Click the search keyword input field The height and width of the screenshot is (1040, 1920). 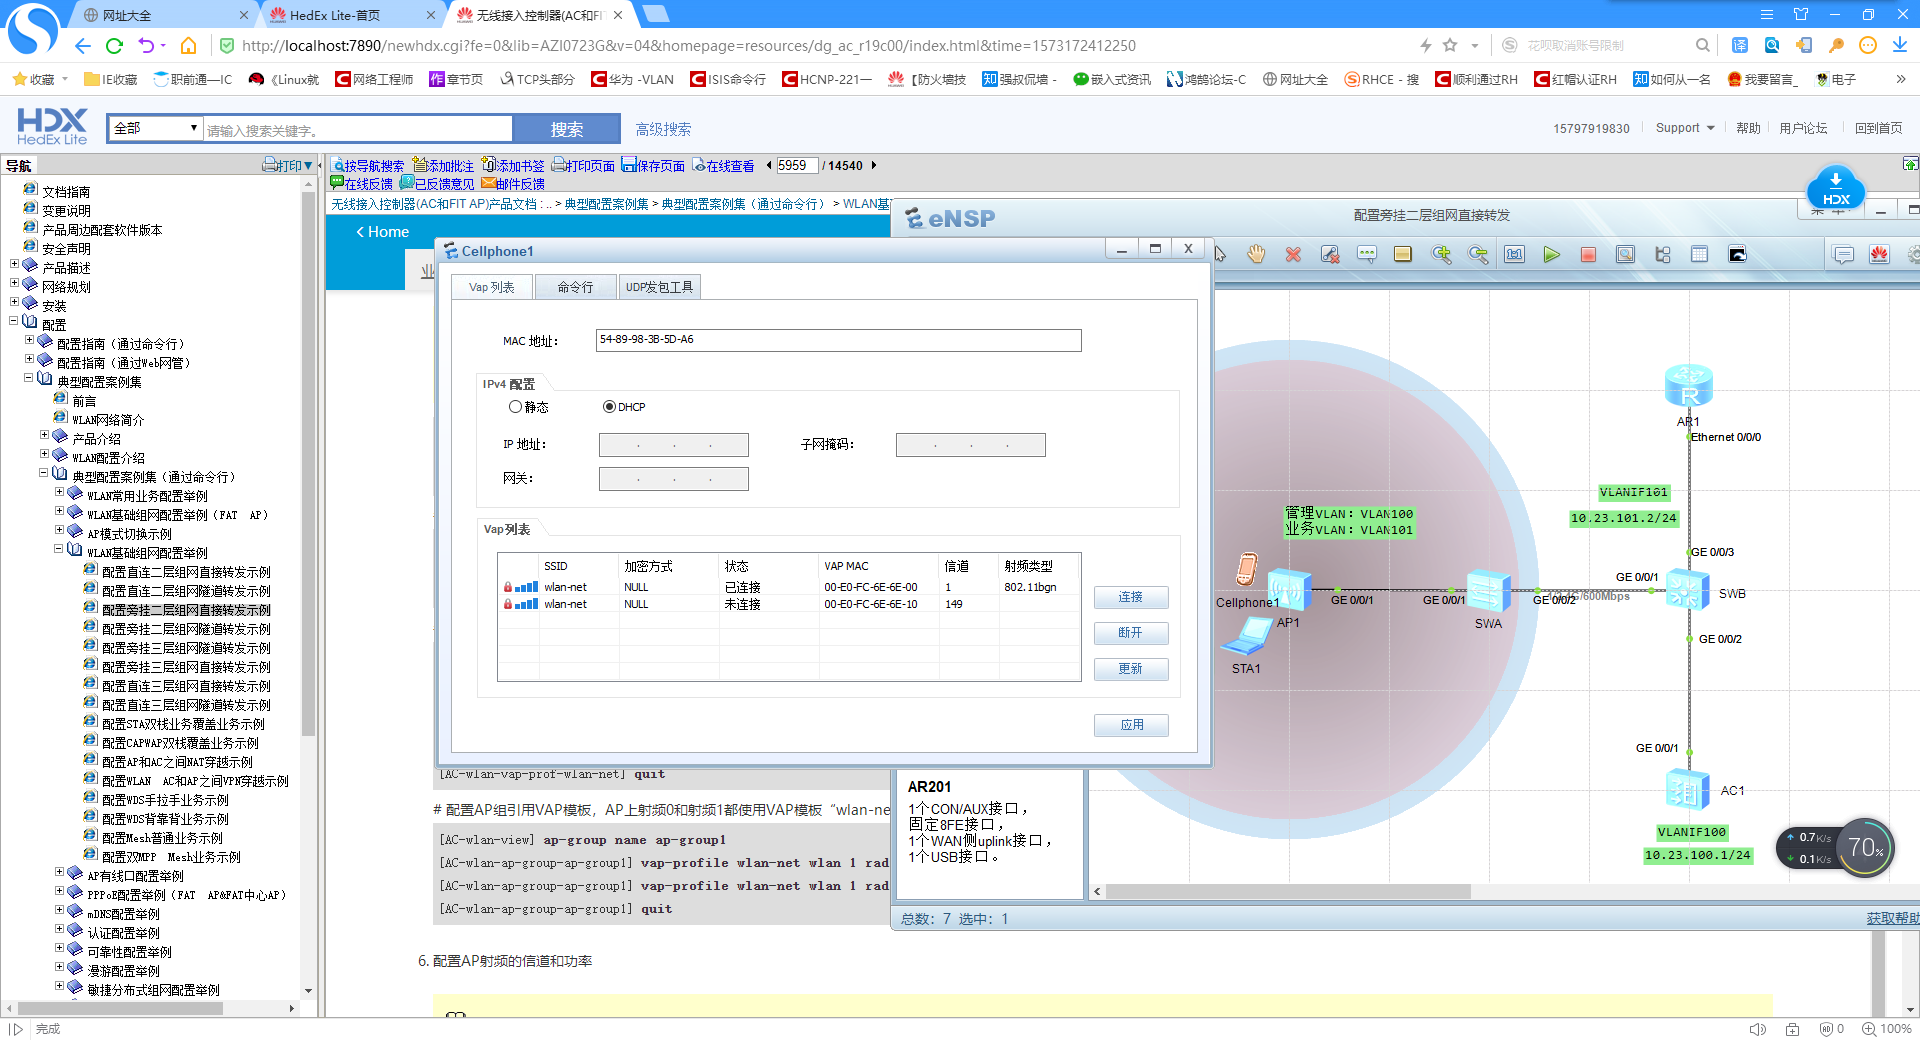tap(359, 129)
